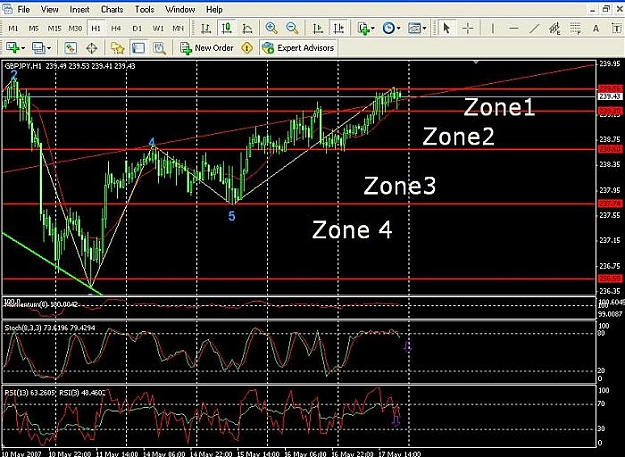Screen dimensions: 625x457
Task: Open the Tools menu
Action: [144, 9]
